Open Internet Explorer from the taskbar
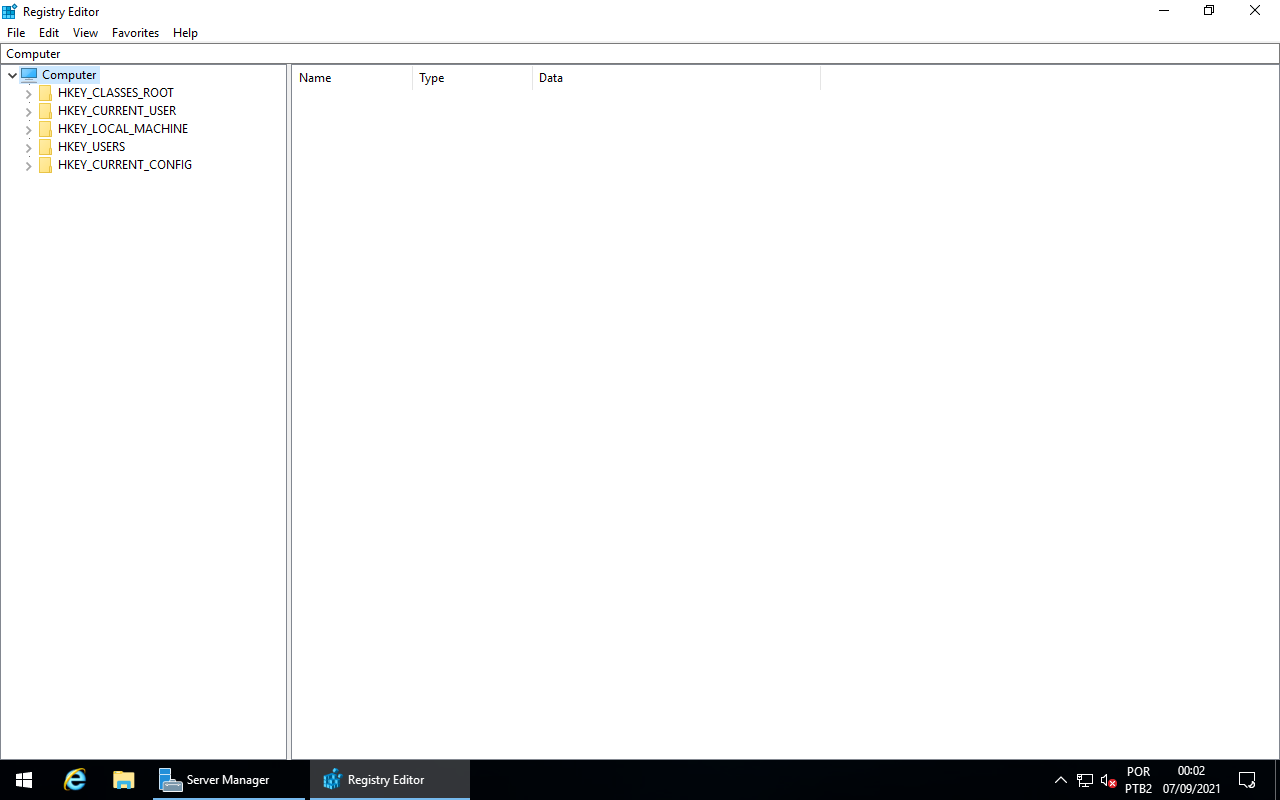Image resolution: width=1280 pixels, height=800 pixels. (x=74, y=779)
